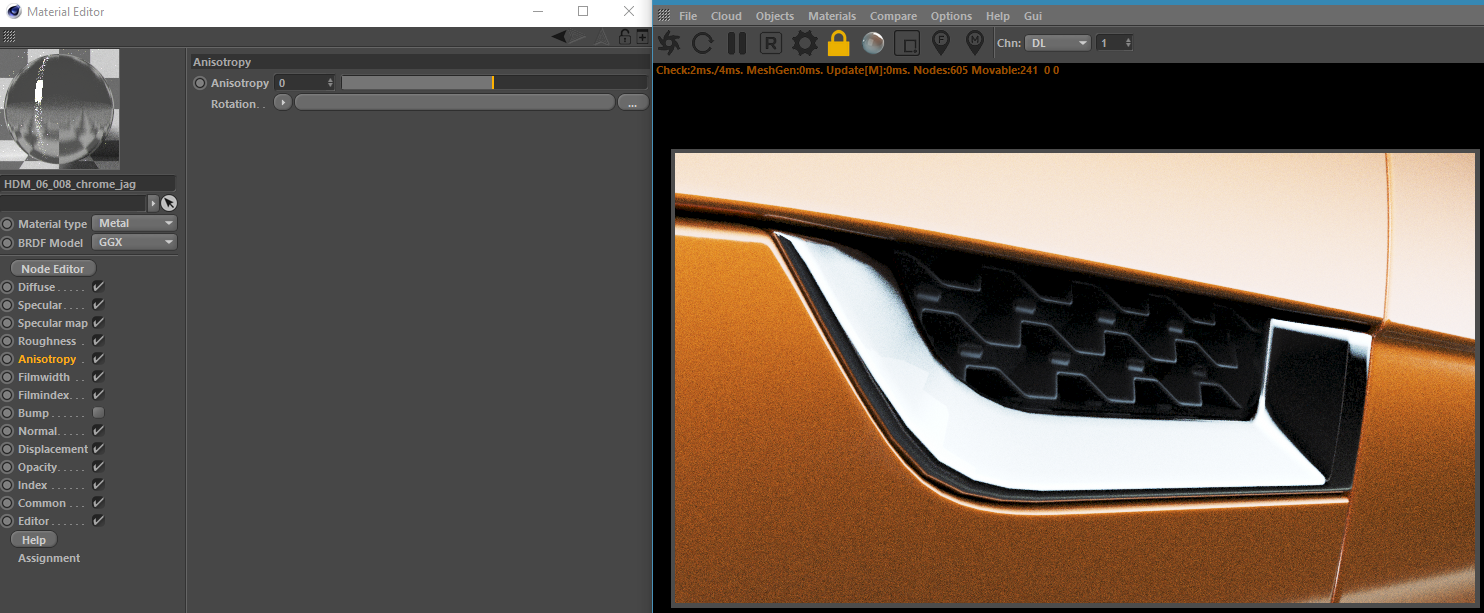Disable the Anisotropy channel checkbox
1484x613 pixels.
[x=98, y=359]
